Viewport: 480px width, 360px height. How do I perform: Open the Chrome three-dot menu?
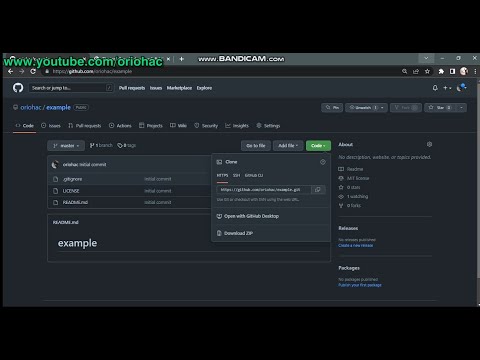point(475,71)
